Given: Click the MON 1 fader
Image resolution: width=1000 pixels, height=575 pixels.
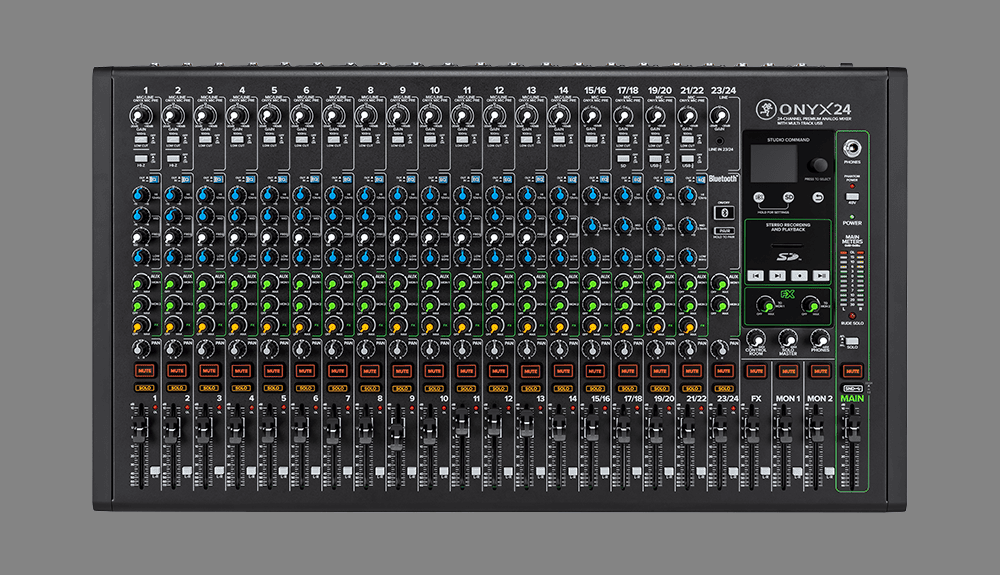Looking at the screenshot, I should pyautogui.click(x=784, y=430).
